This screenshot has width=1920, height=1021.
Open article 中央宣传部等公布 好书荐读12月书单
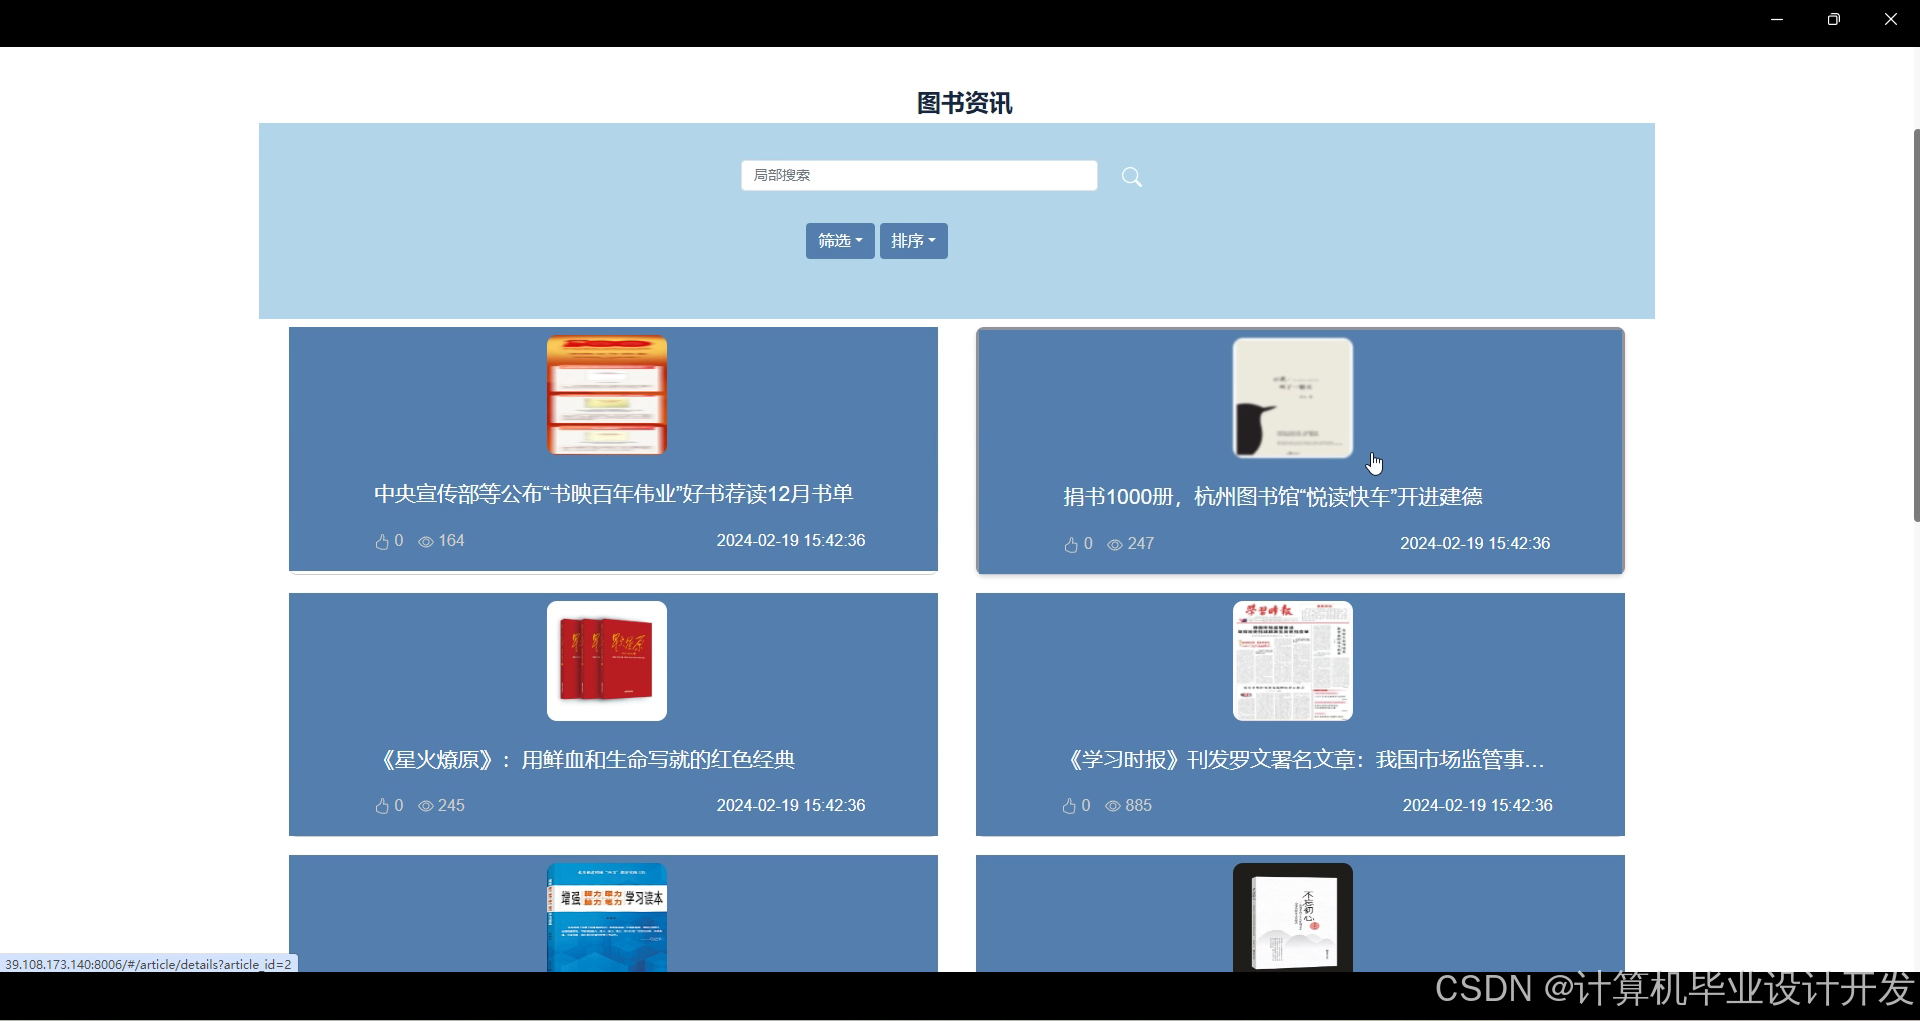(613, 494)
